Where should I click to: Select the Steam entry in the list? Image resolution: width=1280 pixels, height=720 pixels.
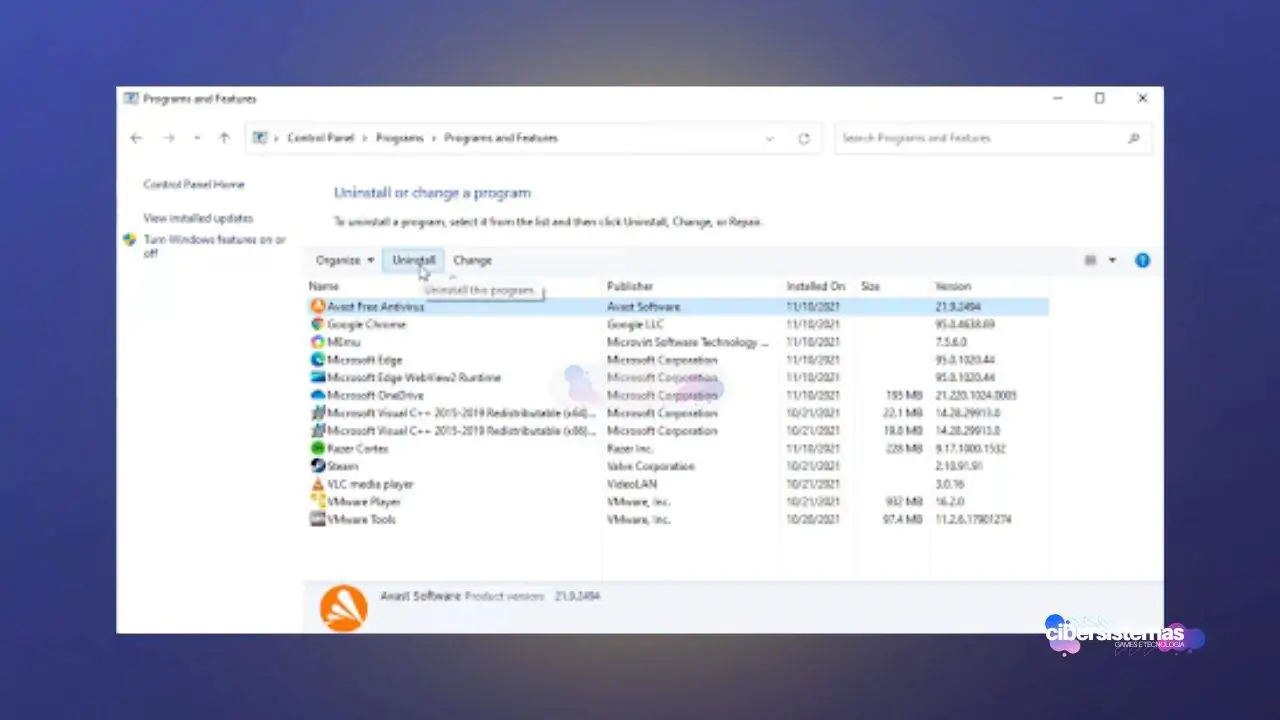point(678,466)
